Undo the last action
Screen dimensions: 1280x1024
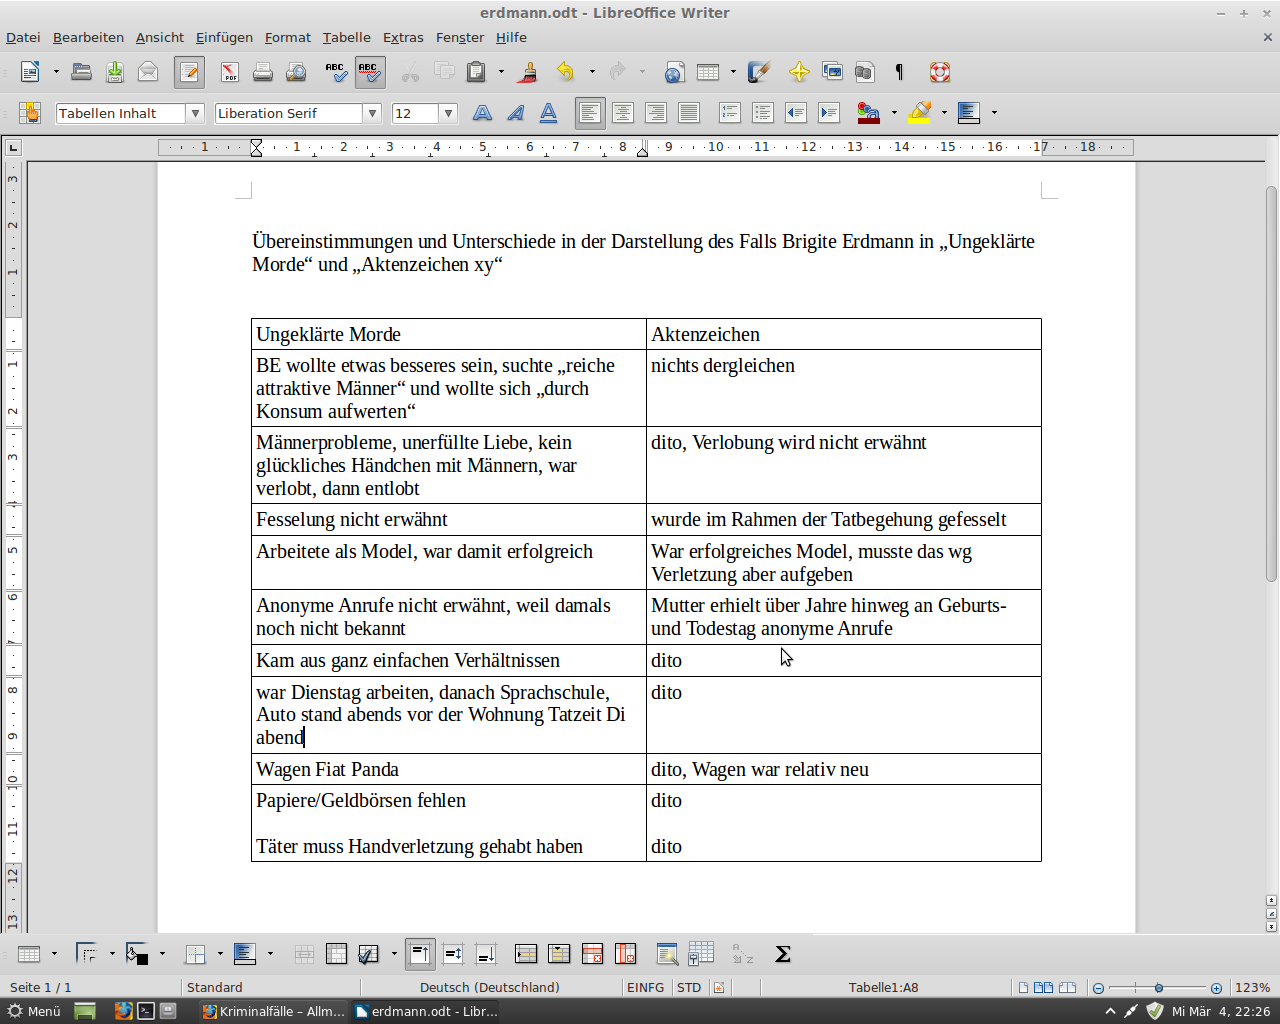pyautogui.click(x=566, y=72)
